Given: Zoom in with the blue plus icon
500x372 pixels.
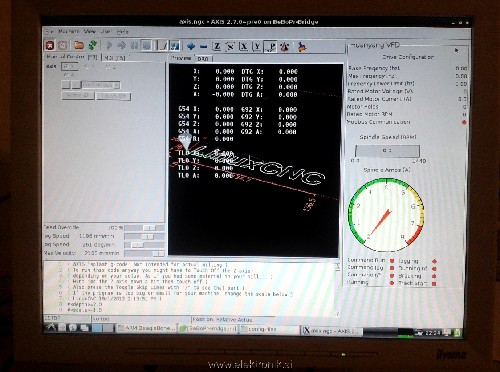Looking at the screenshot, I should (x=191, y=46).
